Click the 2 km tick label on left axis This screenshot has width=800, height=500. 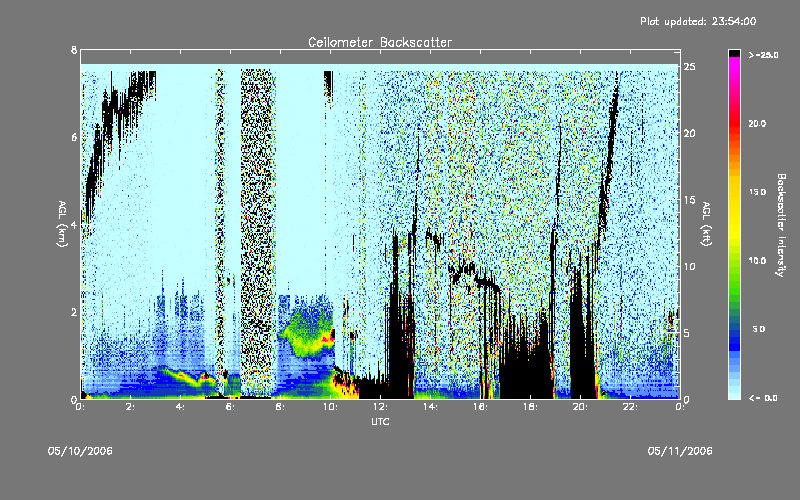click(x=74, y=312)
